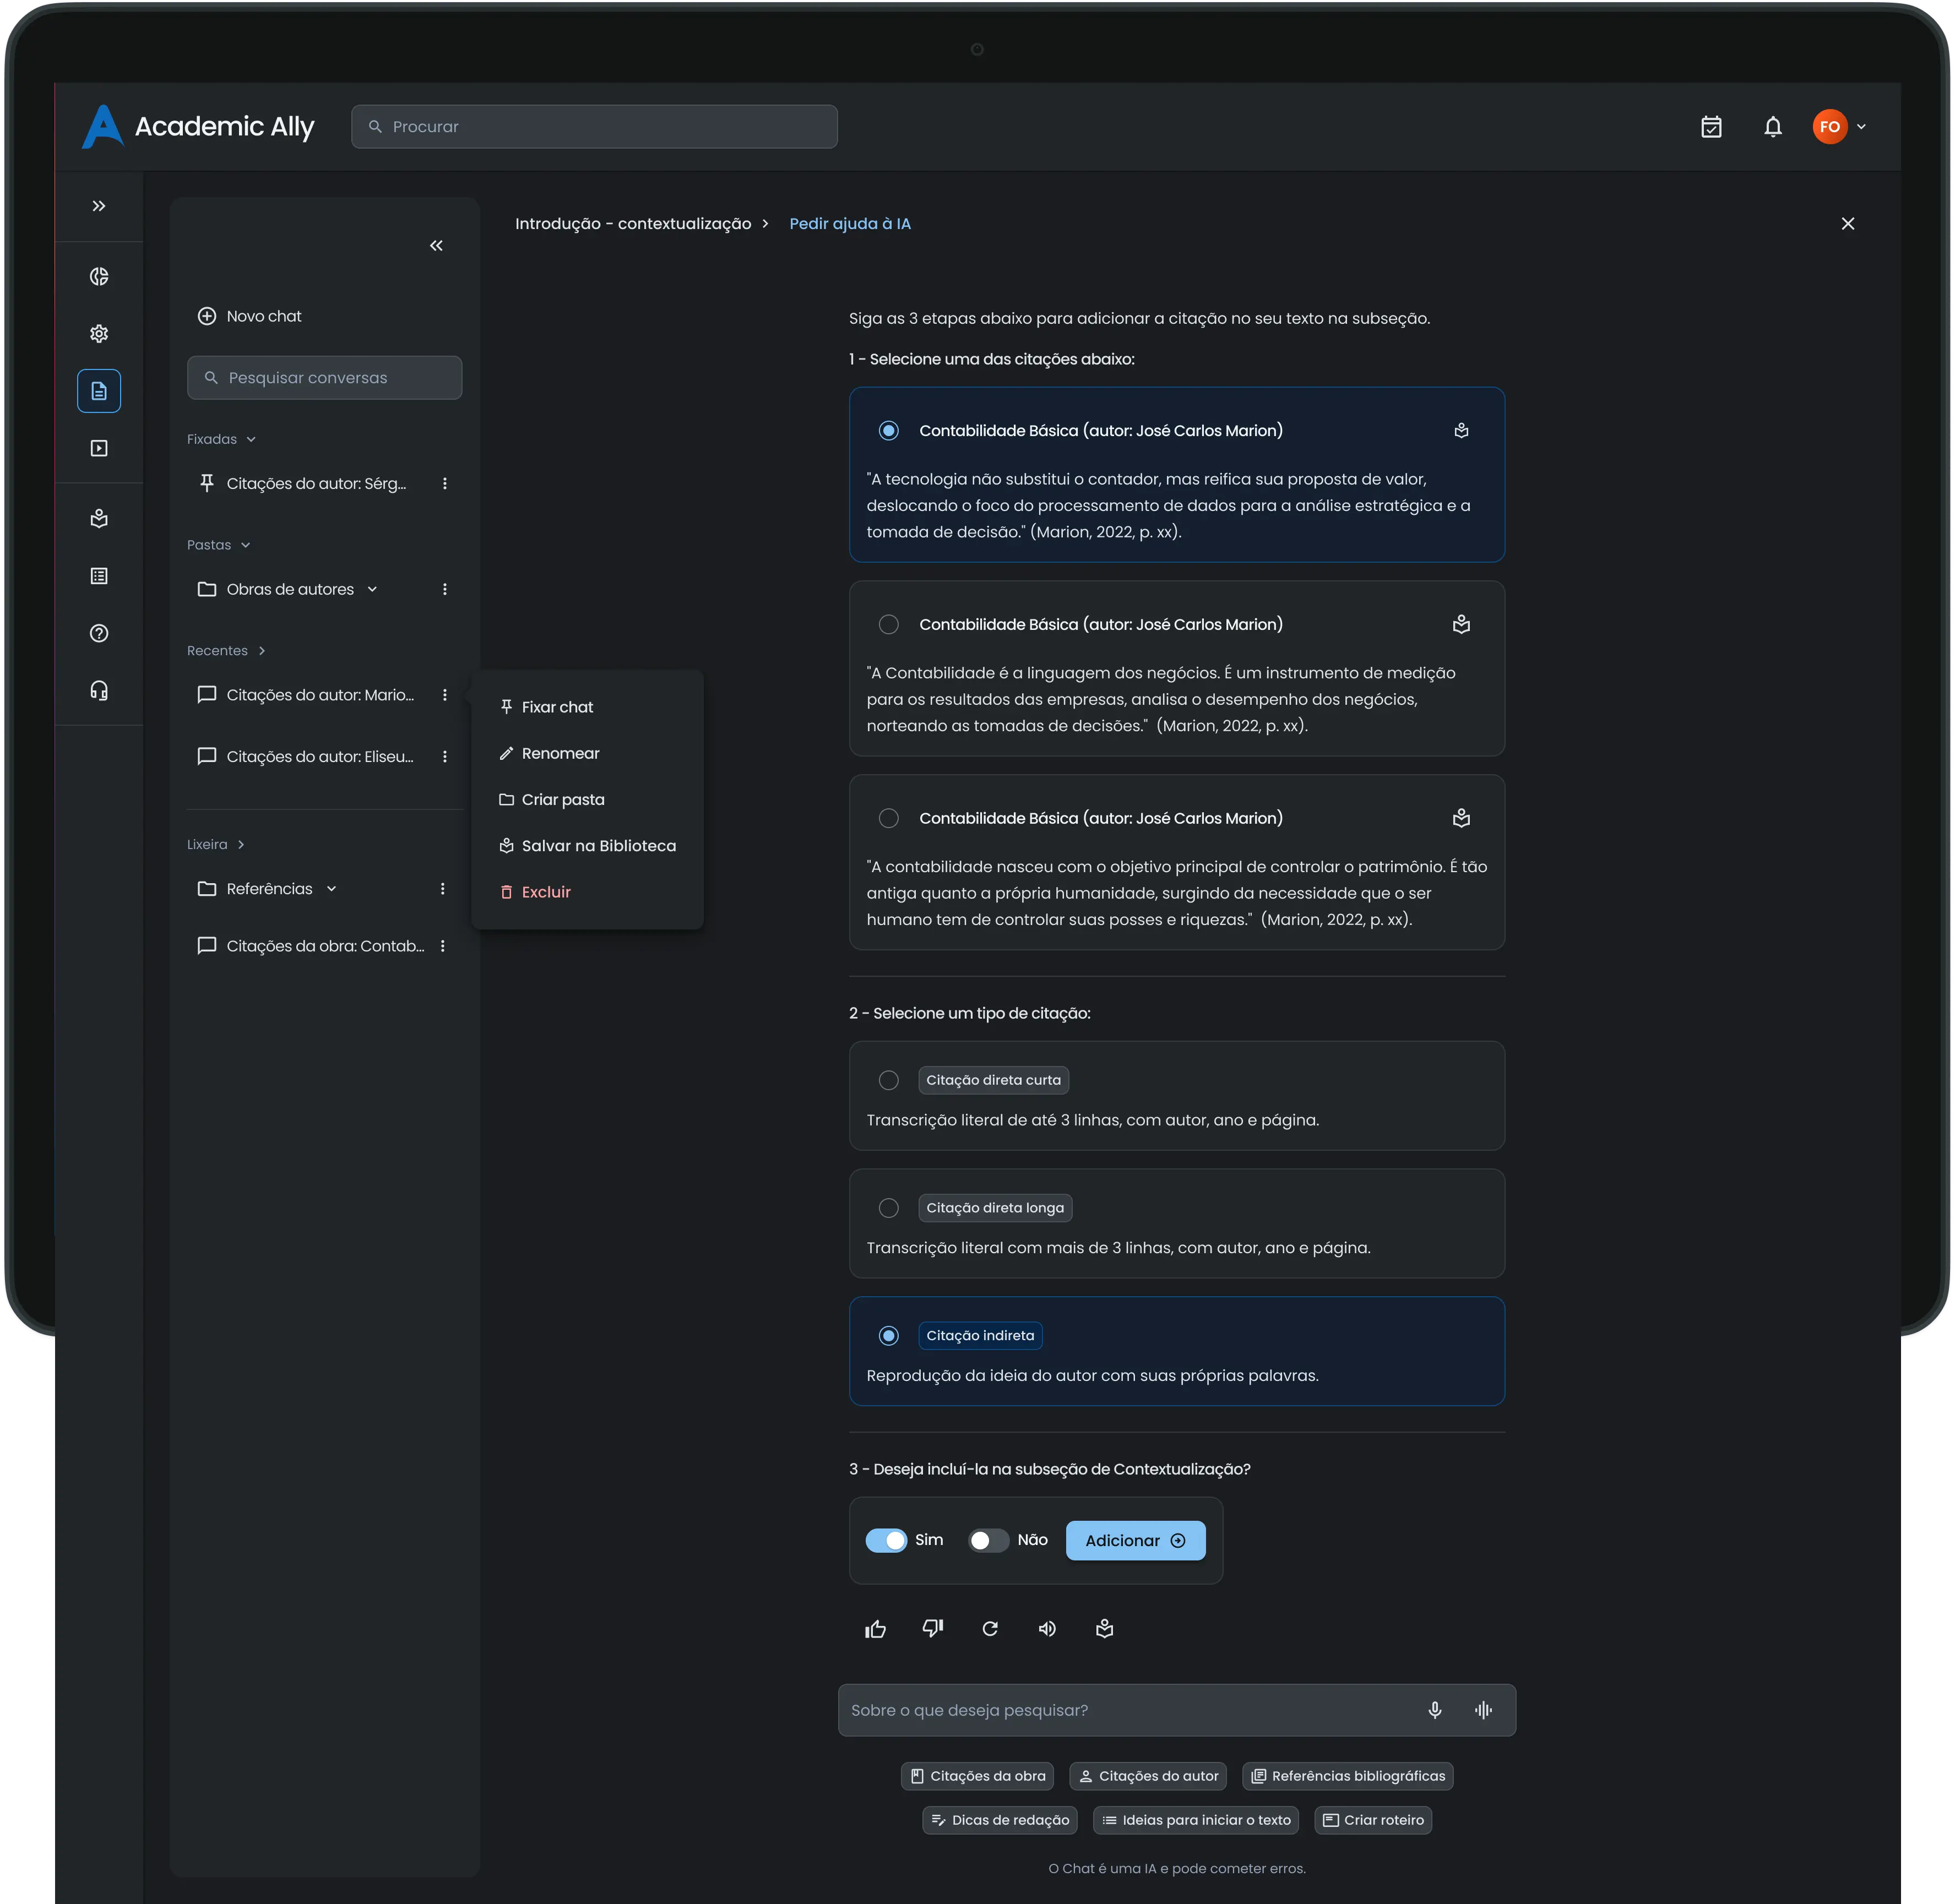
Task: Click Referências bibliográficas suggestion chip
Action: [x=1347, y=1776]
